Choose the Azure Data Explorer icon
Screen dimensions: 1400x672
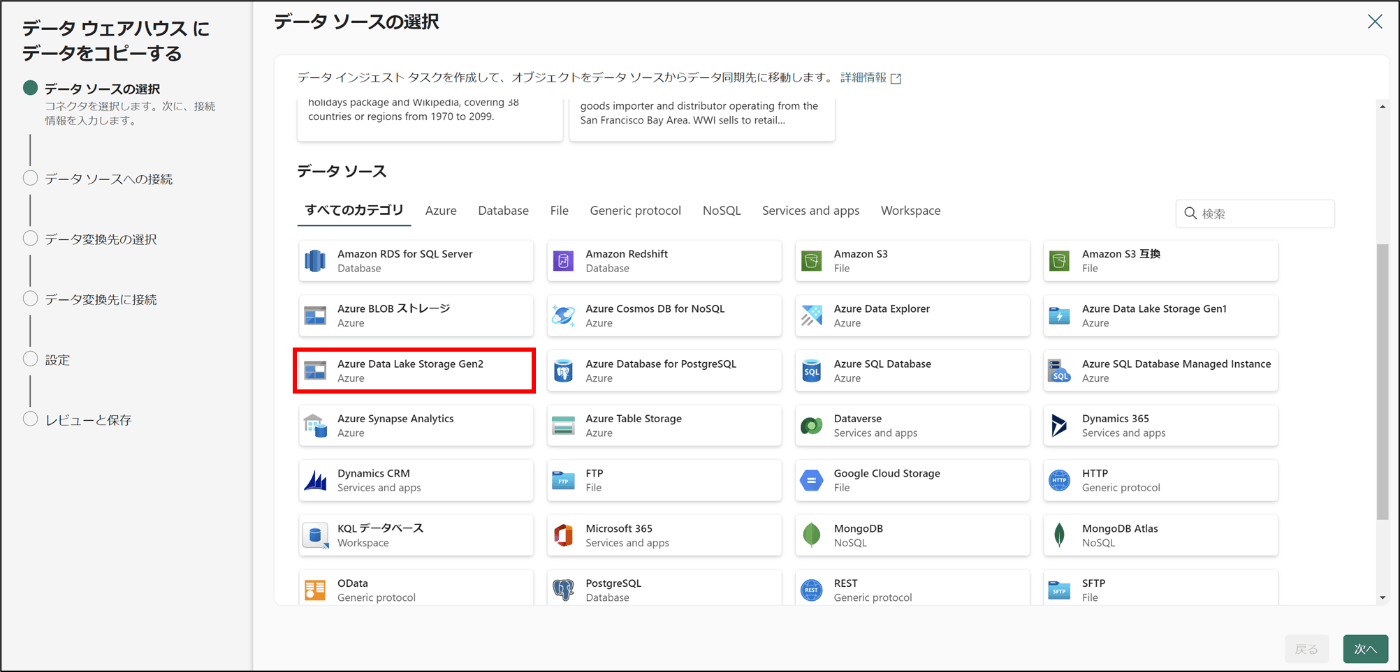click(x=811, y=317)
